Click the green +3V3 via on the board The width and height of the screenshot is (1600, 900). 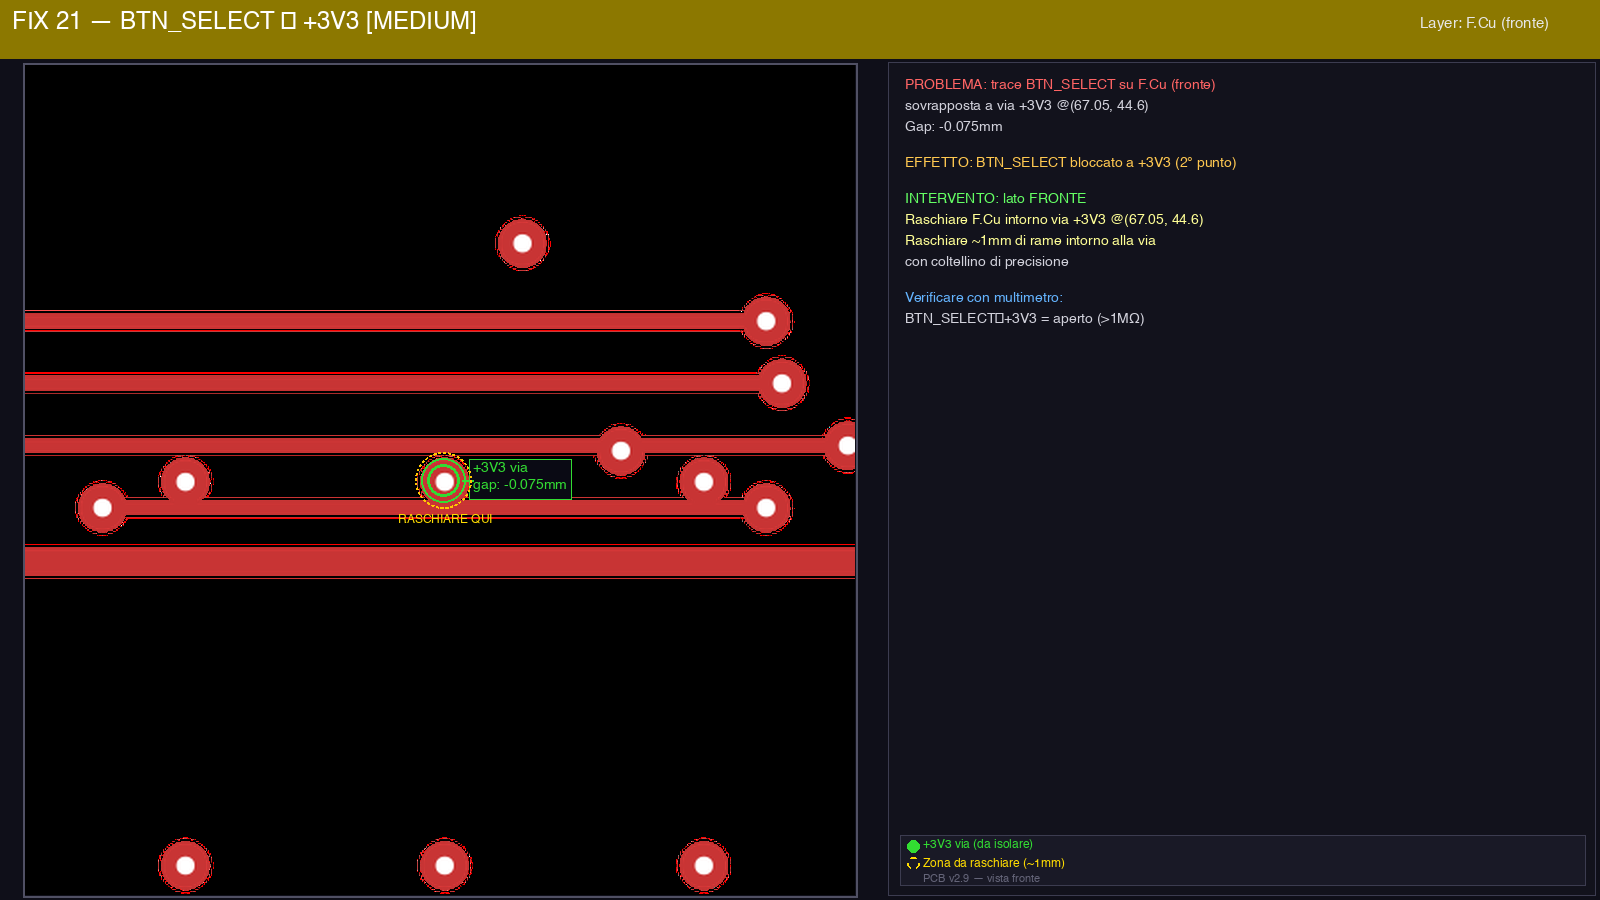point(444,481)
